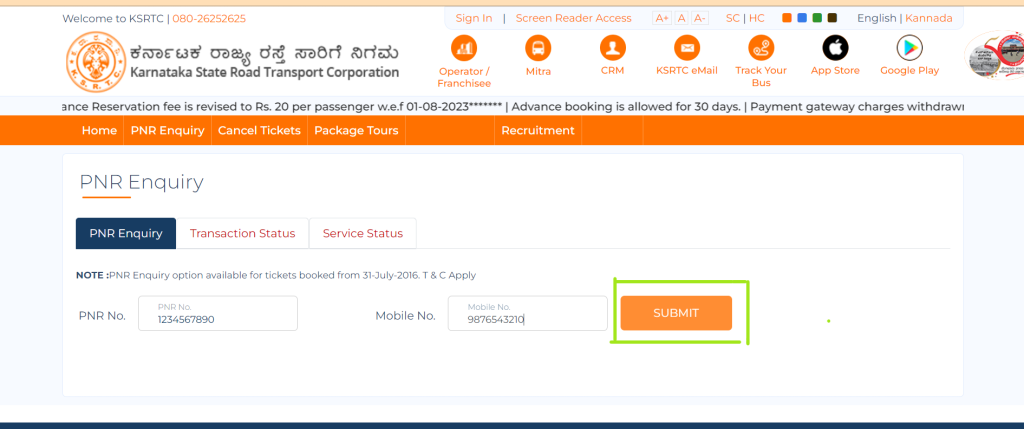Open PNR Enquiry in the orange navigation bar

pos(167,131)
